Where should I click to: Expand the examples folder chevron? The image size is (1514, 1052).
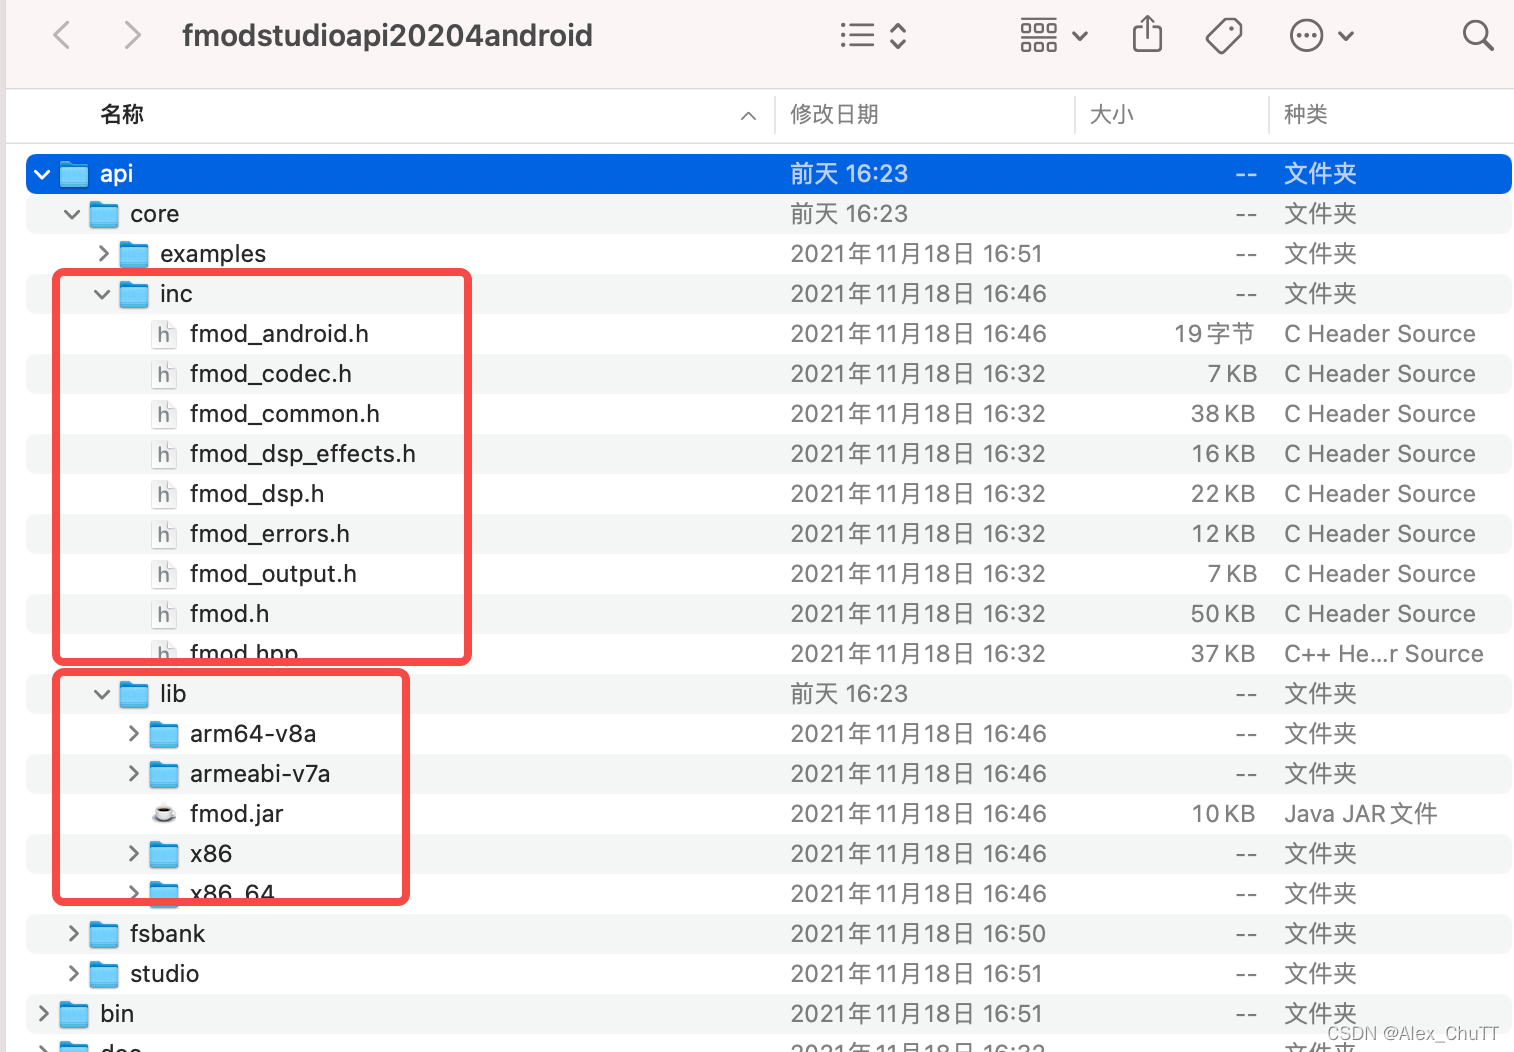point(103,254)
